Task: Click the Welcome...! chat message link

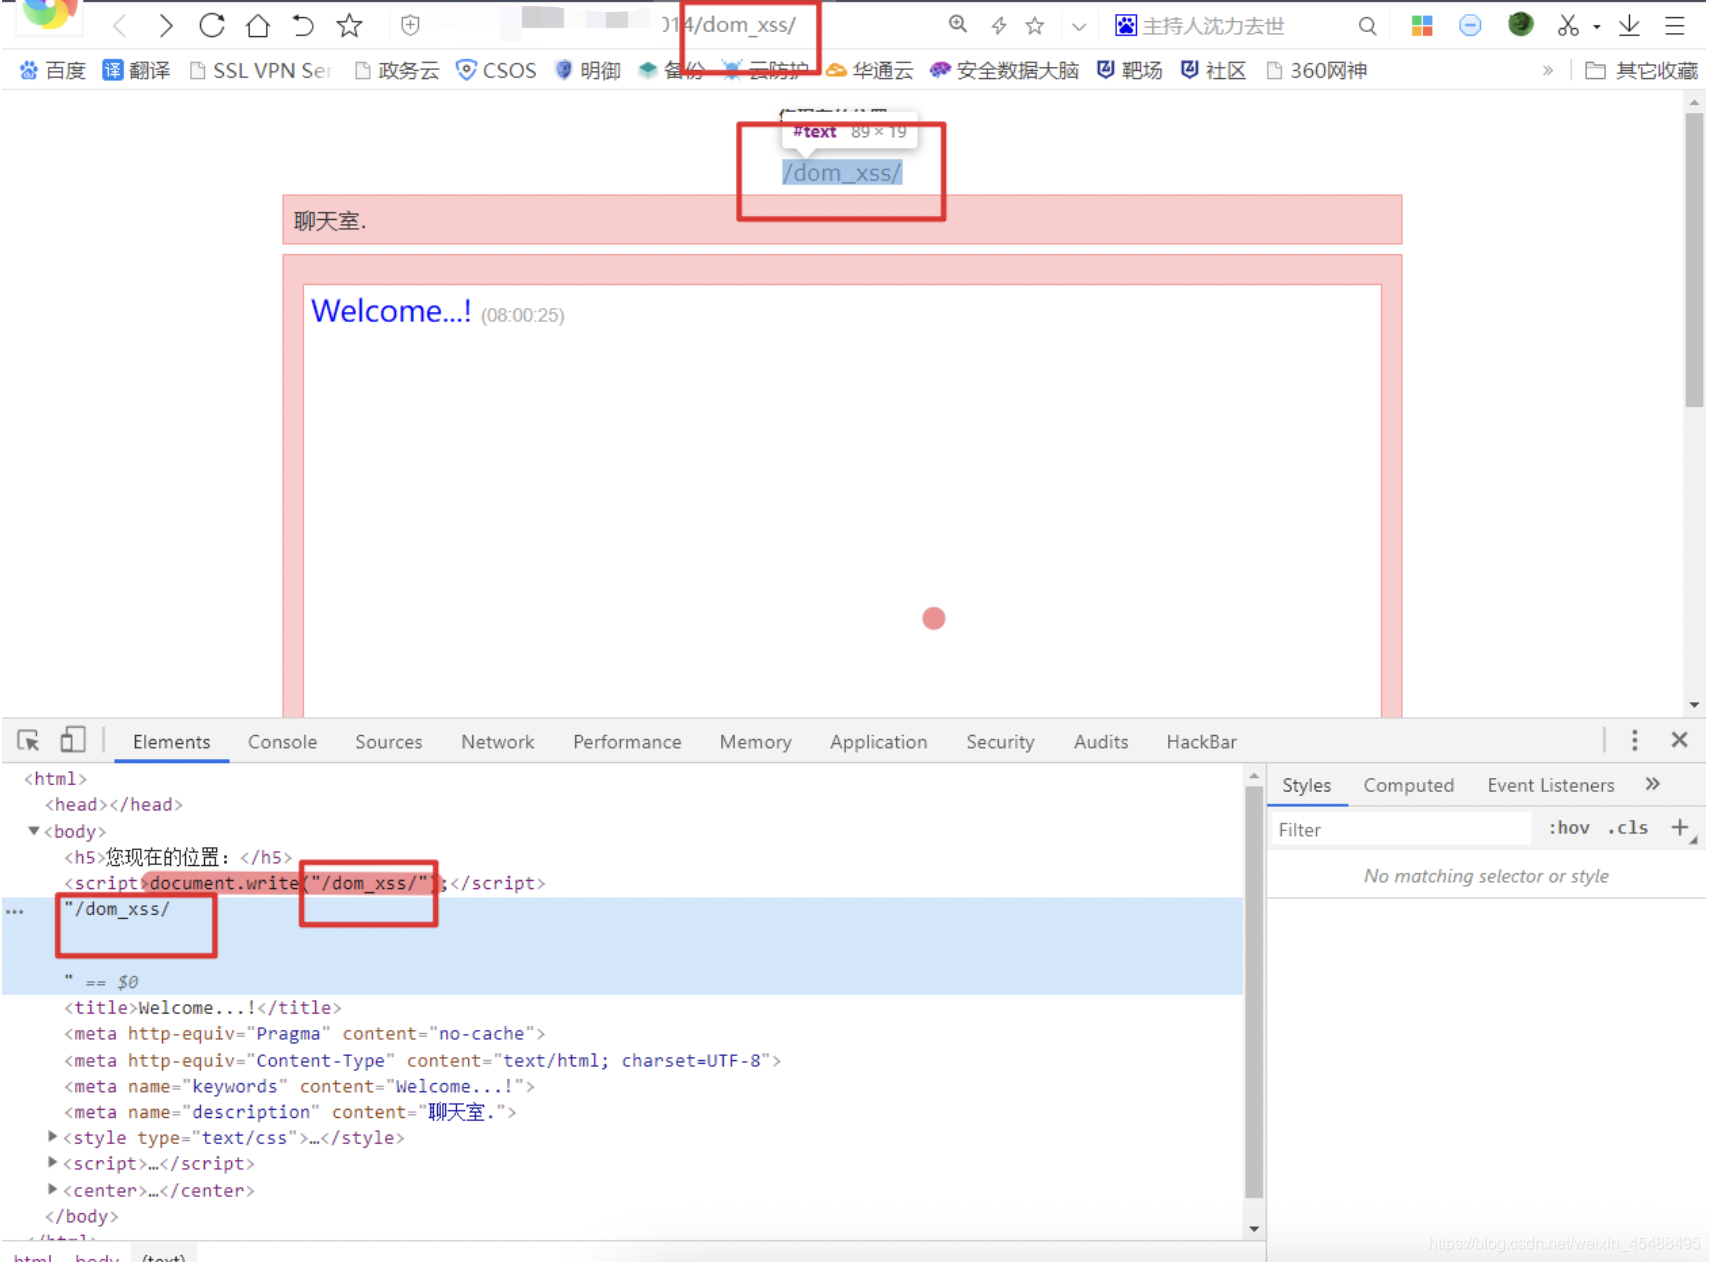Action: click(x=391, y=311)
